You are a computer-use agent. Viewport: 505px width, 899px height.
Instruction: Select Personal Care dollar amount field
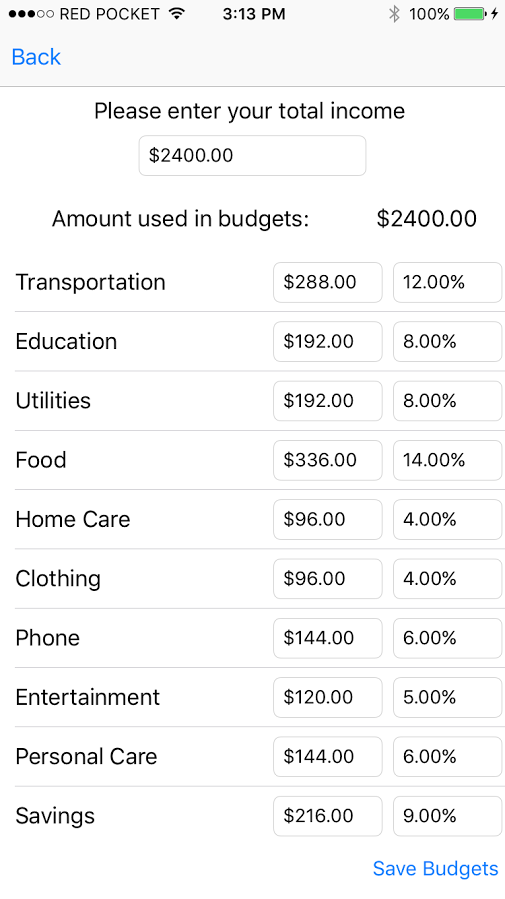328,757
